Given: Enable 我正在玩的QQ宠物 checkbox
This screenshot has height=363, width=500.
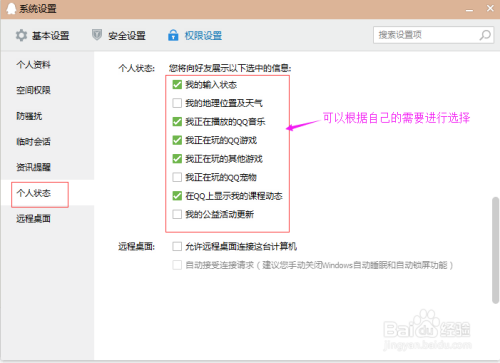Looking at the screenshot, I should 177,177.
